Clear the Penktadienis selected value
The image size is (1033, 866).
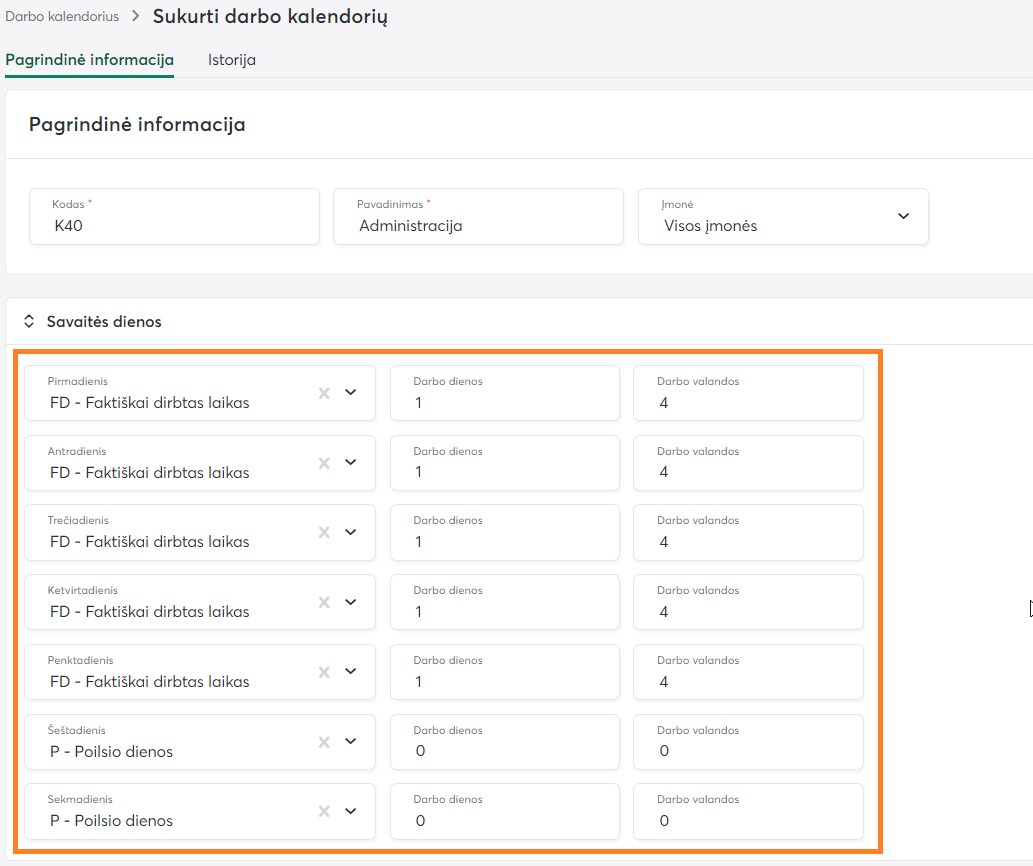pos(324,672)
